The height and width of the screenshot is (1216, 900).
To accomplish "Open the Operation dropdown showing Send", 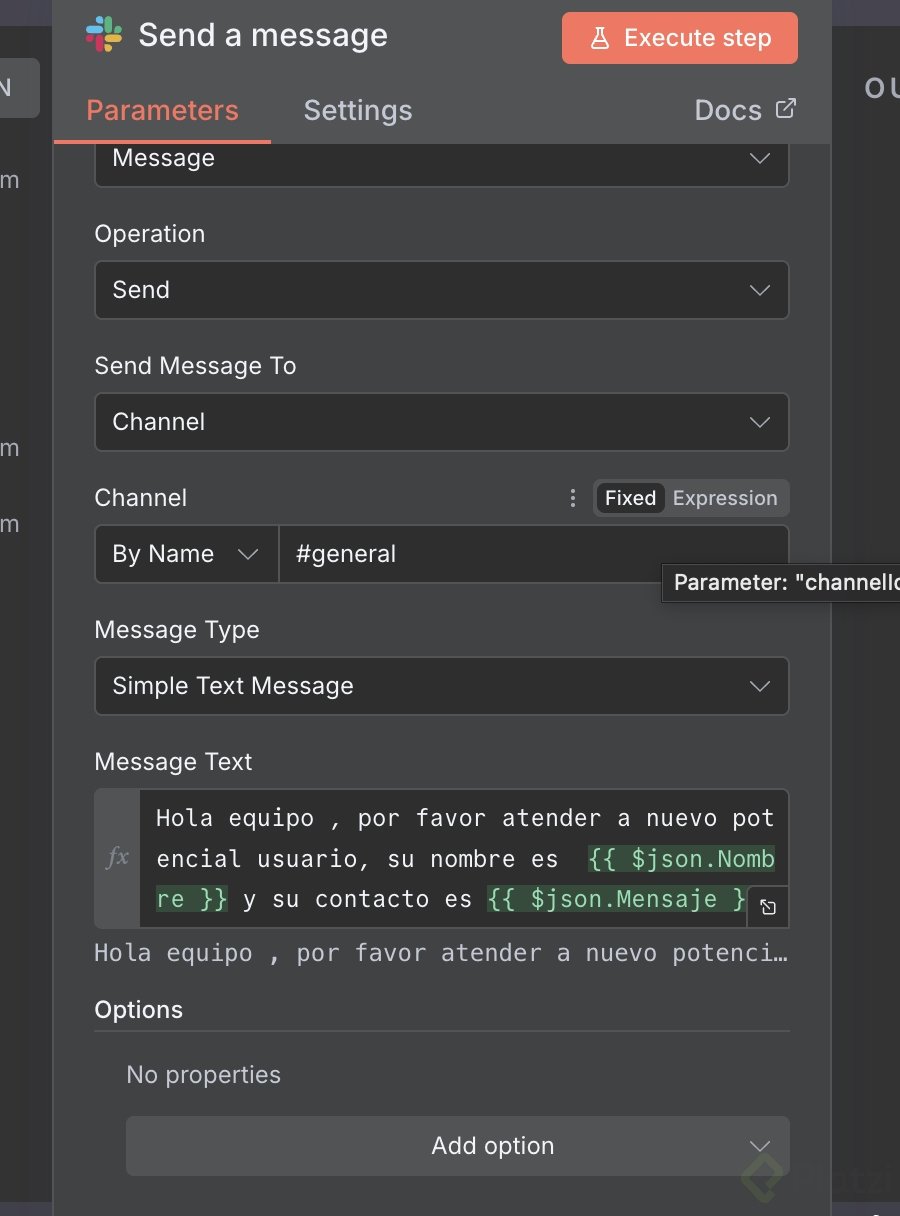I will click(x=441, y=290).
